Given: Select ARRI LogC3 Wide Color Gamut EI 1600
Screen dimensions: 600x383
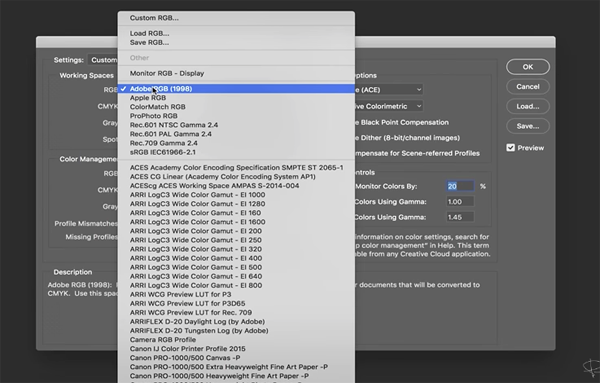Looking at the screenshot, I should [x=236, y=222].
